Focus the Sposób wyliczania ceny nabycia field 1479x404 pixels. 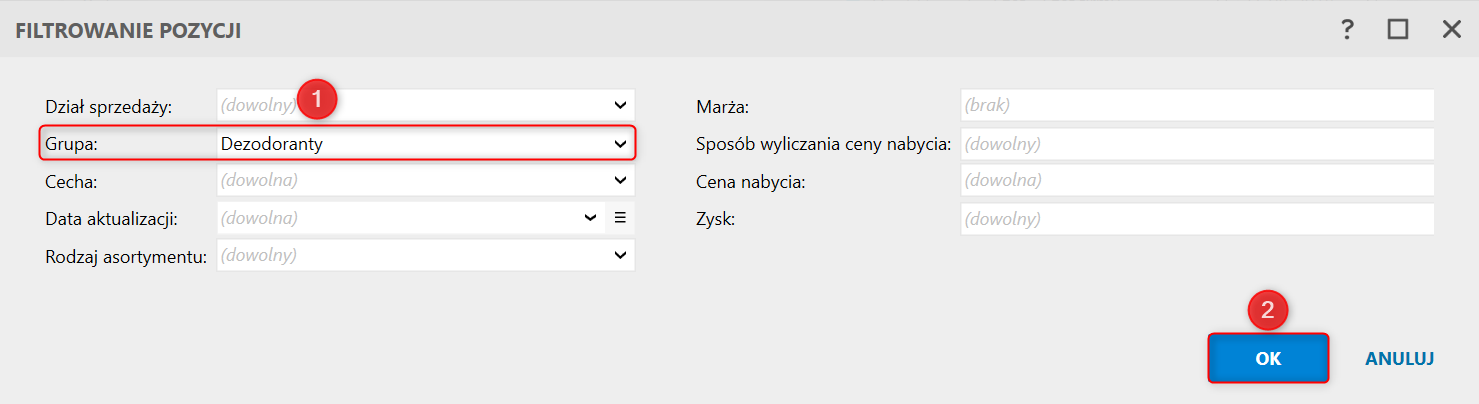click(x=1197, y=144)
